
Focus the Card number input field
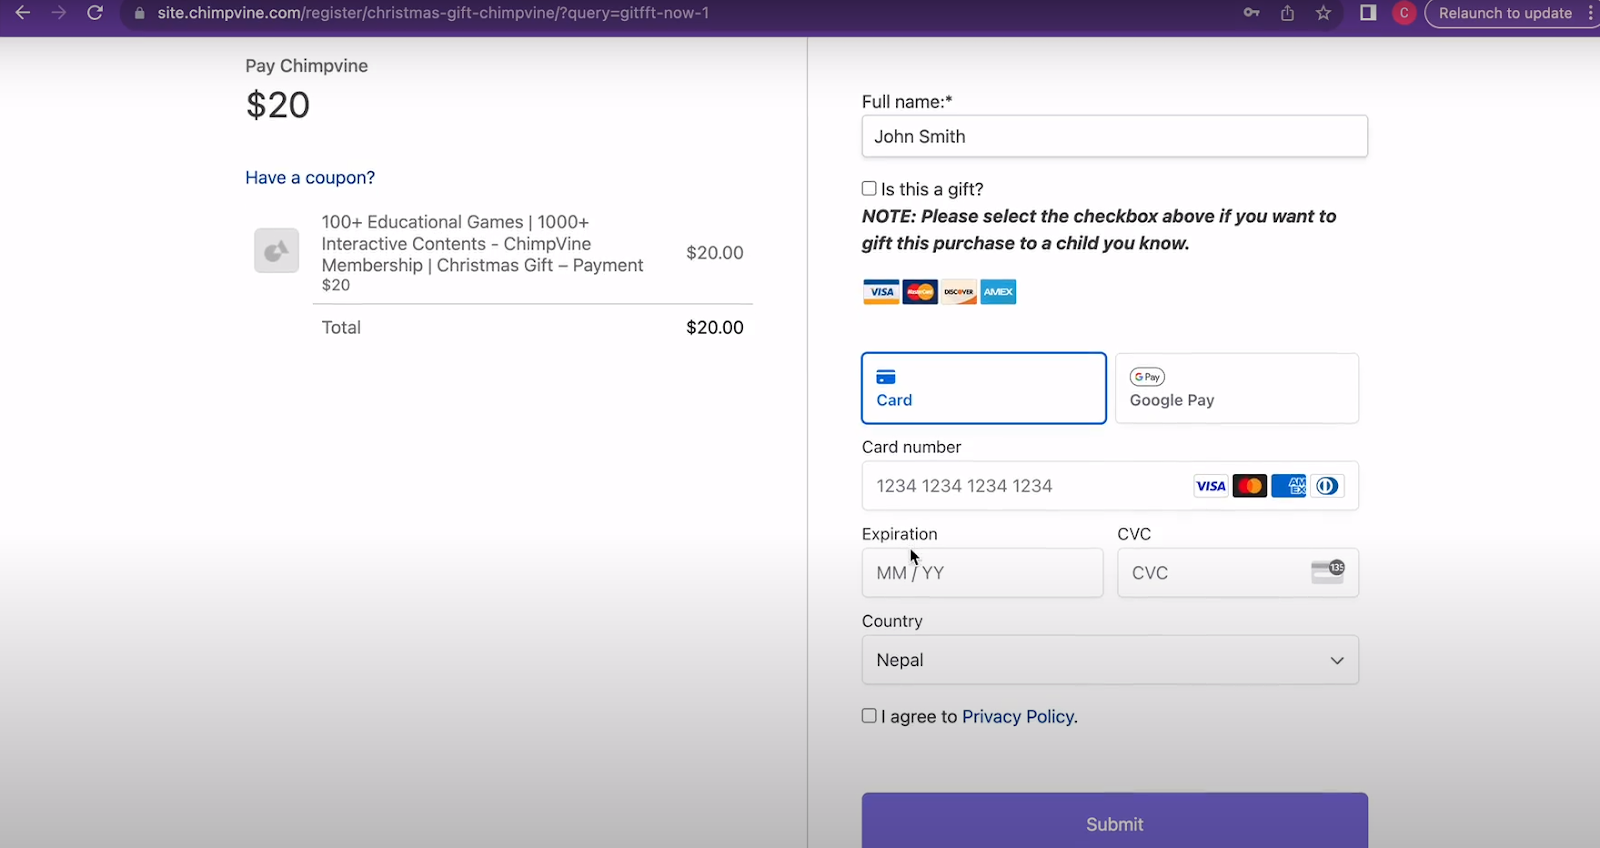1110,486
